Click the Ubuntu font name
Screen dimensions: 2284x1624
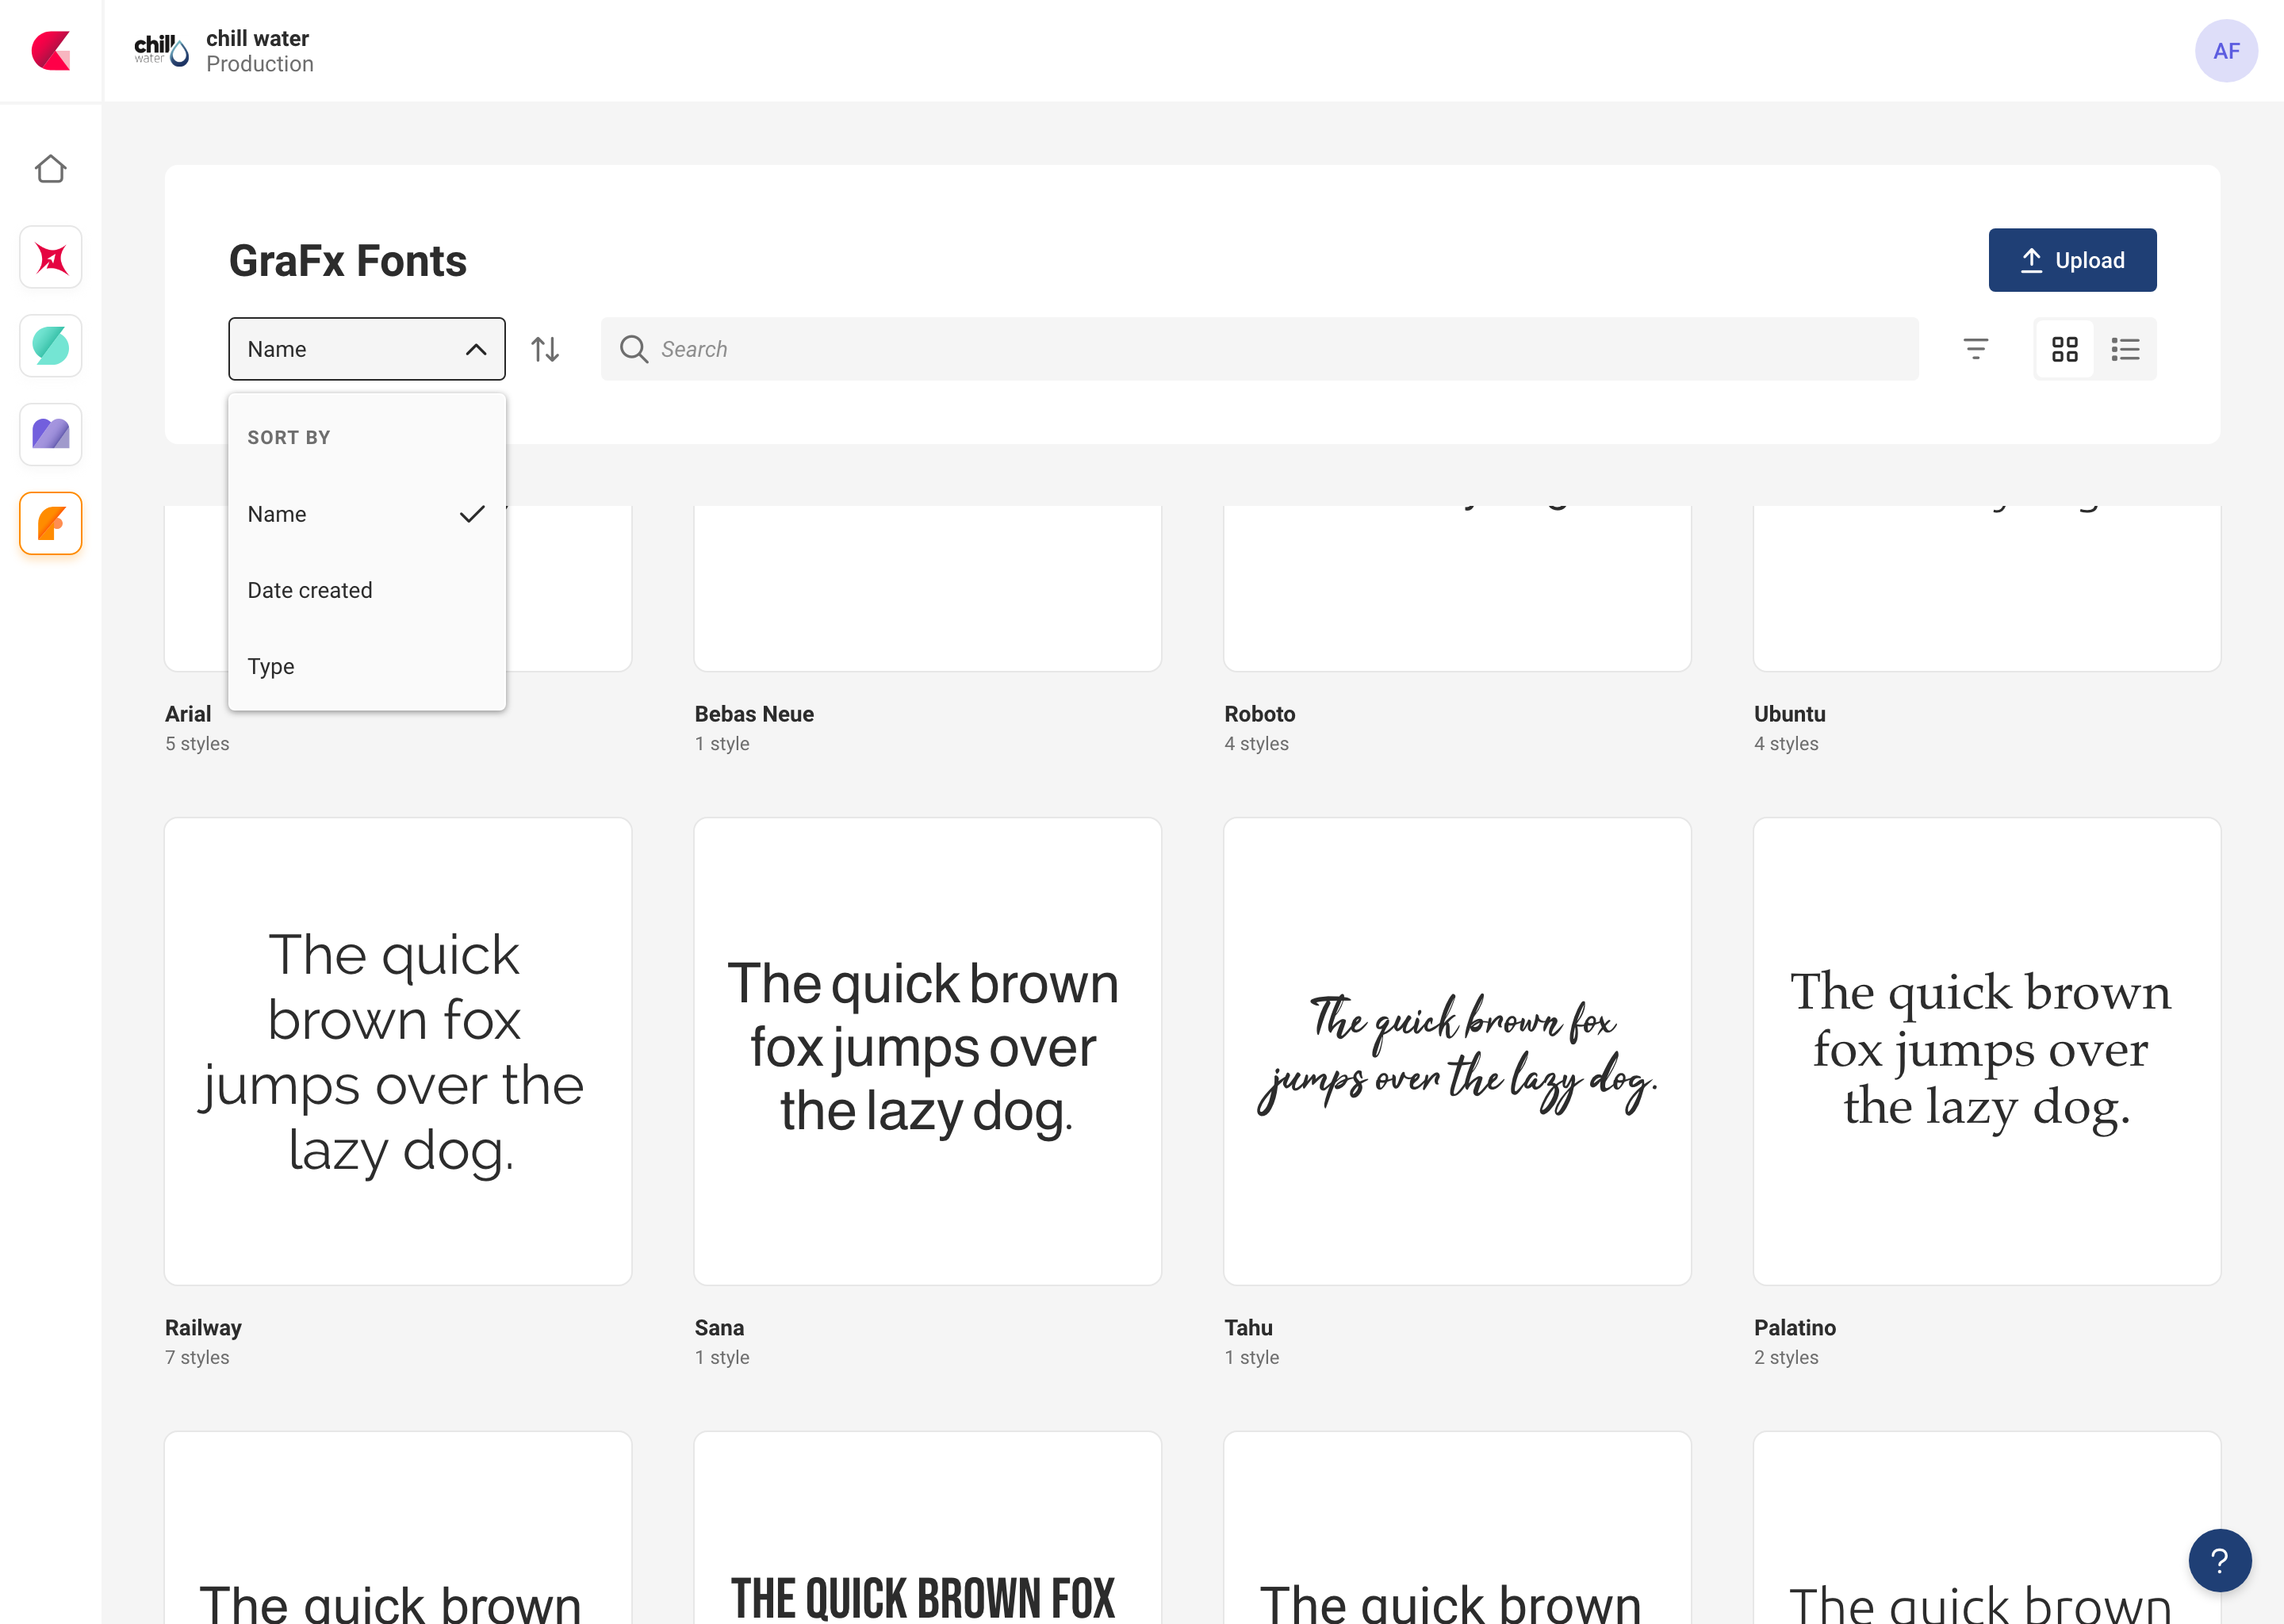point(1790,714)
